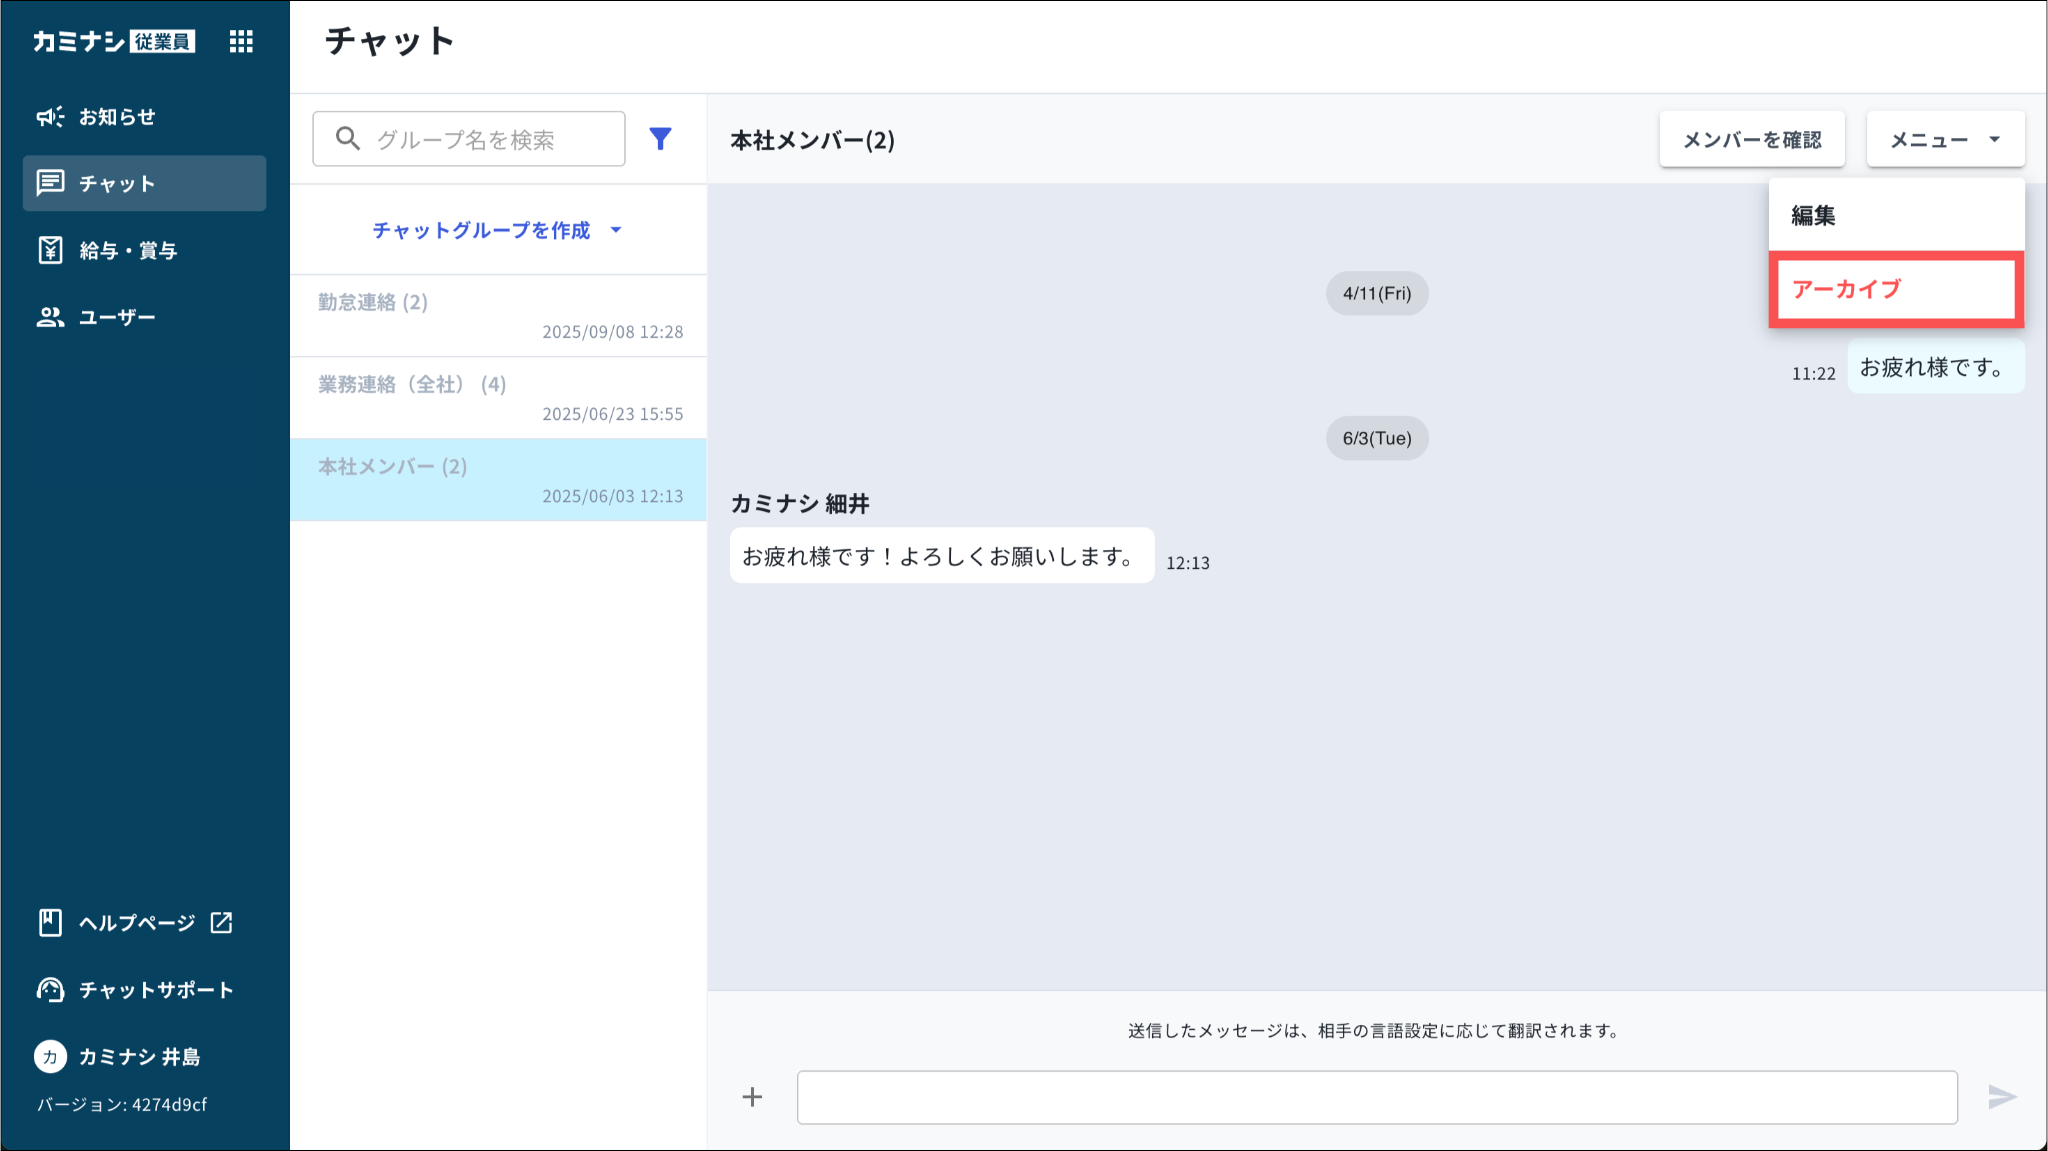The width and height of the screenshot is (2048, 1151).
Task: Select 本社メンバー (2) chat group
Action: click(x=498, y=480)
